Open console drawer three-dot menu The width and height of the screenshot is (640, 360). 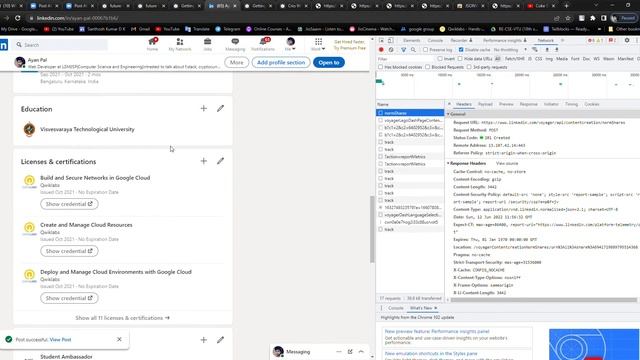click(x=381, y=308)
